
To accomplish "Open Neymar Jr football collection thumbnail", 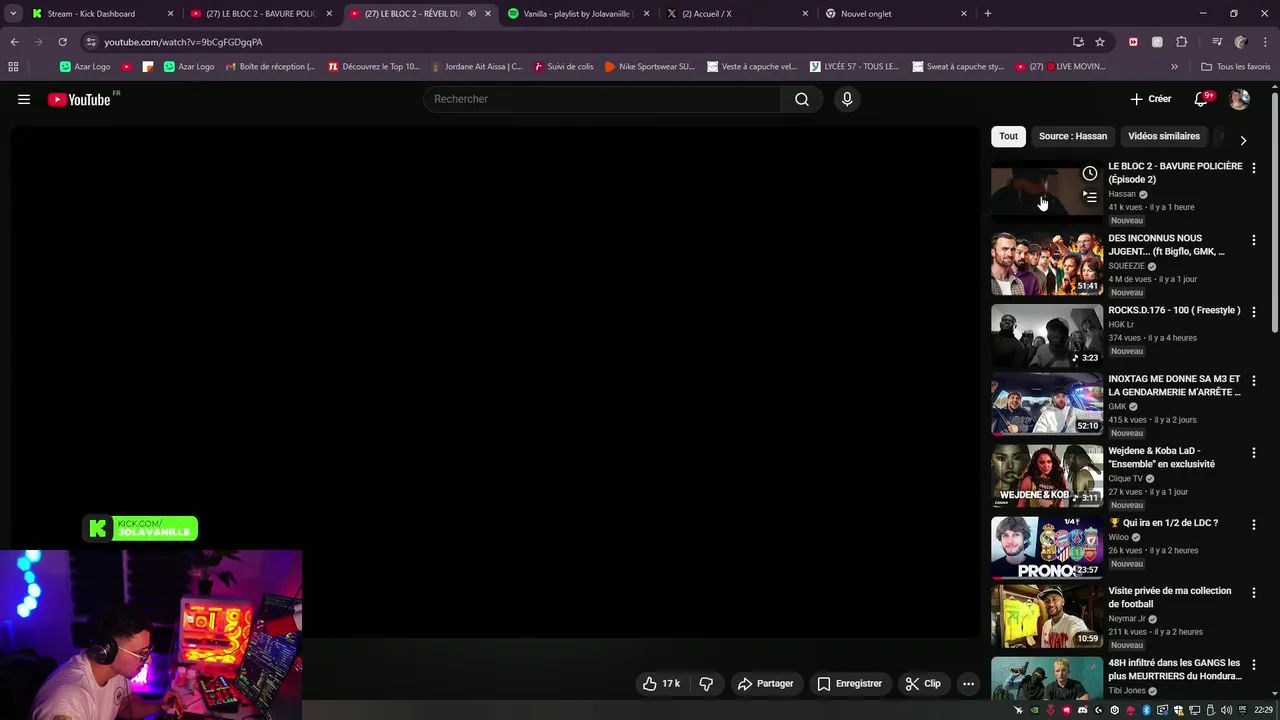I will point(1047,616).
